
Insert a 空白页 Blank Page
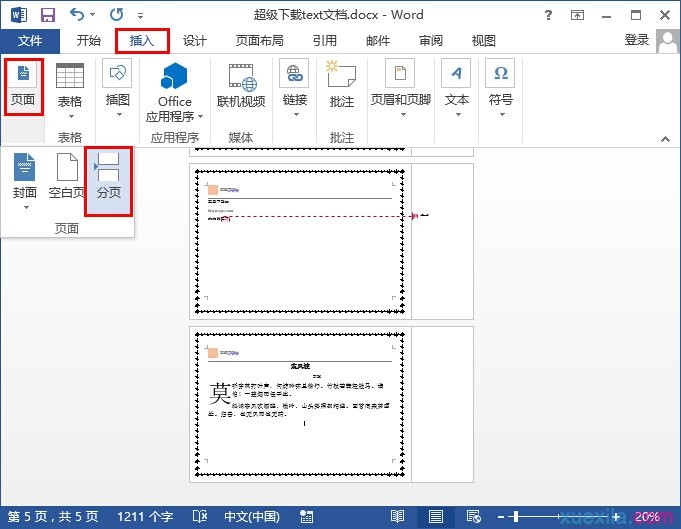(66, 176)
